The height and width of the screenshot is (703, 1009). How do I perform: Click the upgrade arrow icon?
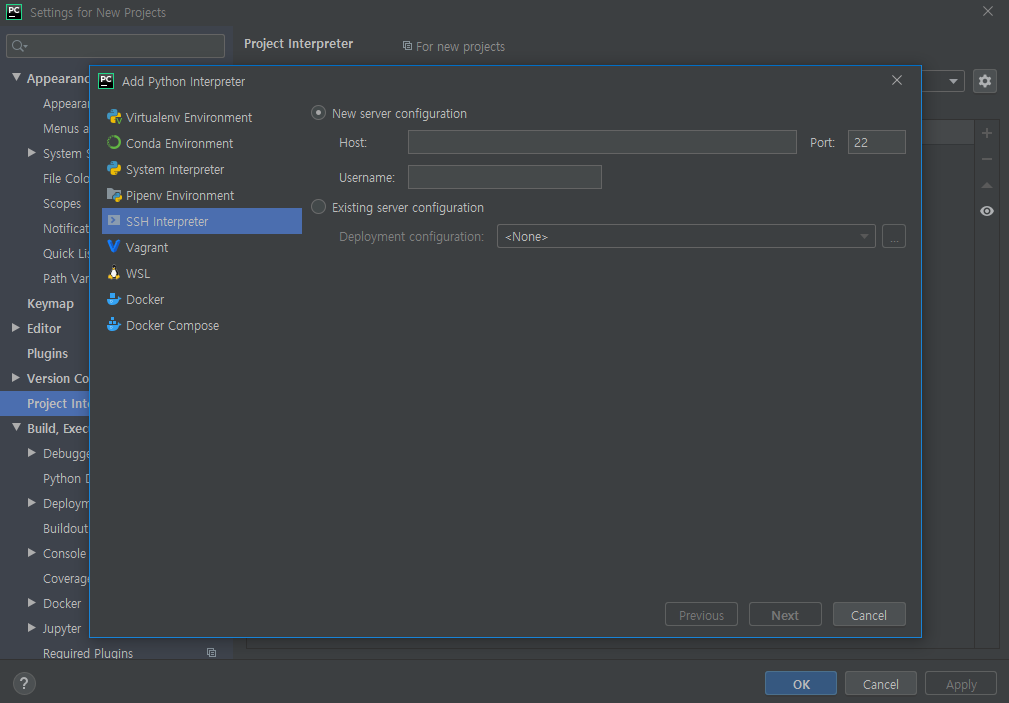pos(986,185)
